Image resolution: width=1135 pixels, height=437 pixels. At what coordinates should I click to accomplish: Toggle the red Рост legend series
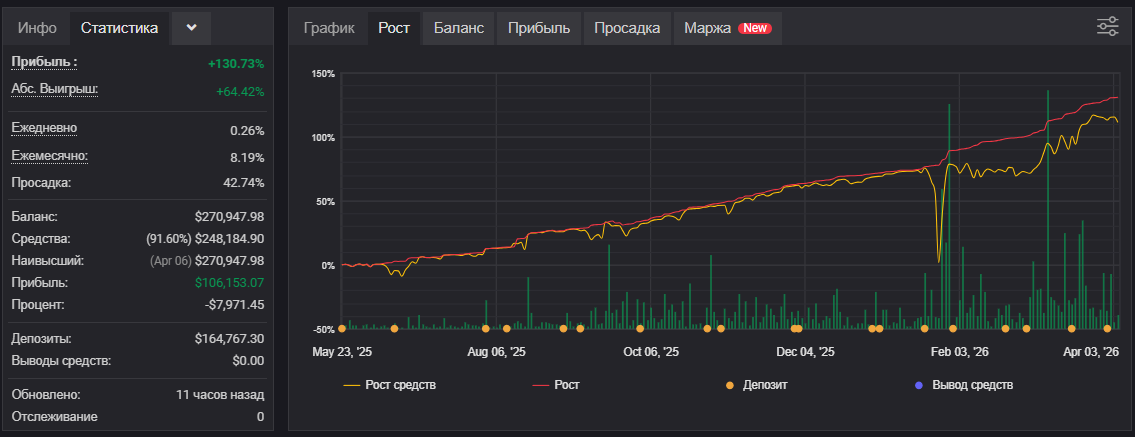(556, 385)
